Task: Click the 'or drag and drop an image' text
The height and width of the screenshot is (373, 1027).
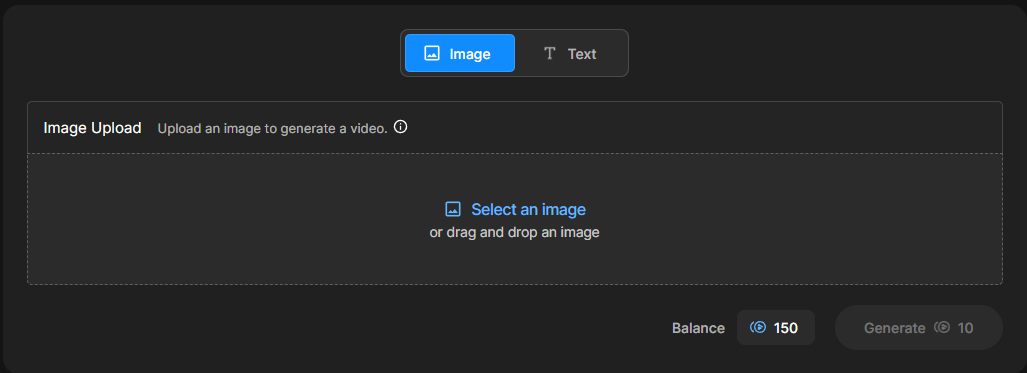Action: point(515,232)
